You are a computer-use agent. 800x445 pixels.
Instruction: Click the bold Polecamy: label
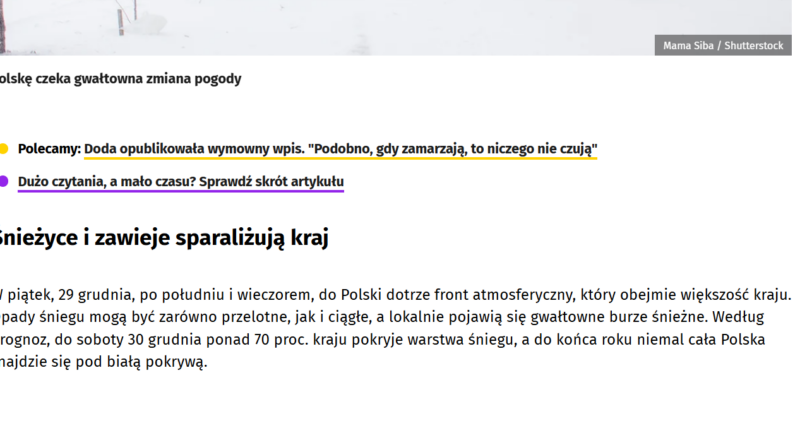(48, 149)
